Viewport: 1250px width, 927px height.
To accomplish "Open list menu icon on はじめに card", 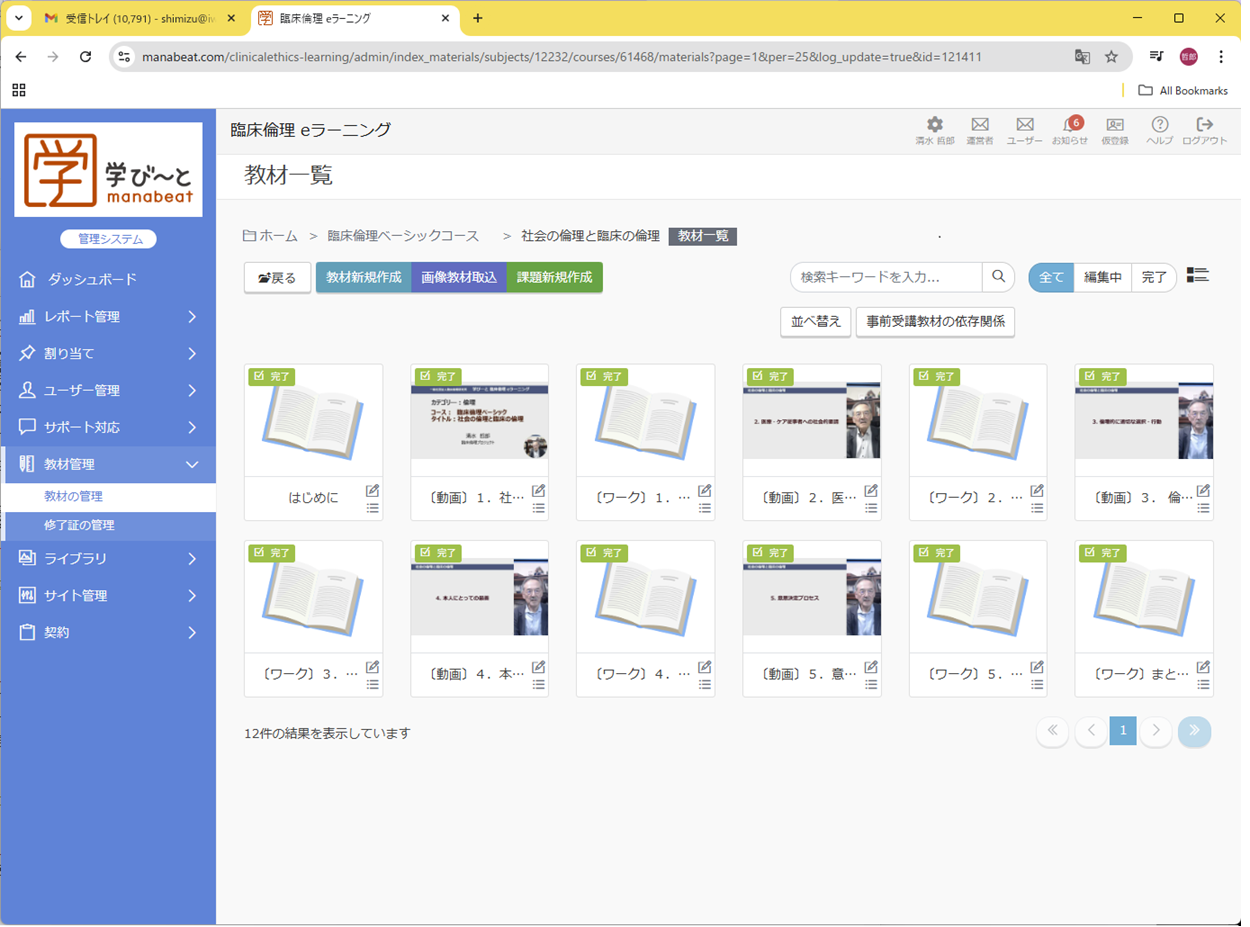I will pos(372,508).
